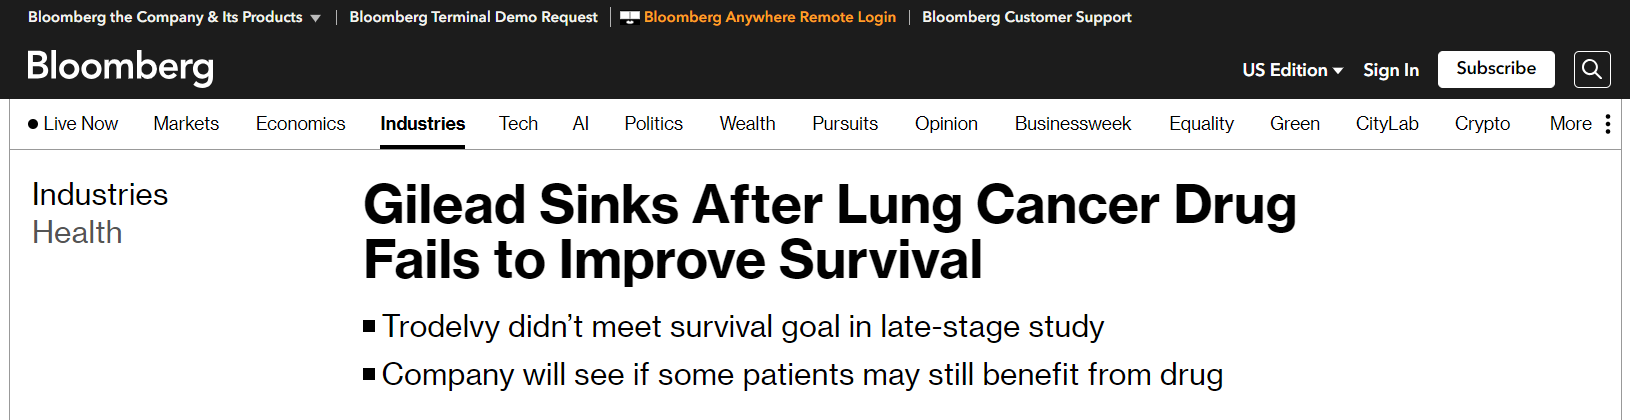
Task: Click the search magnifier icon
Action: [x=1592, y=69]
